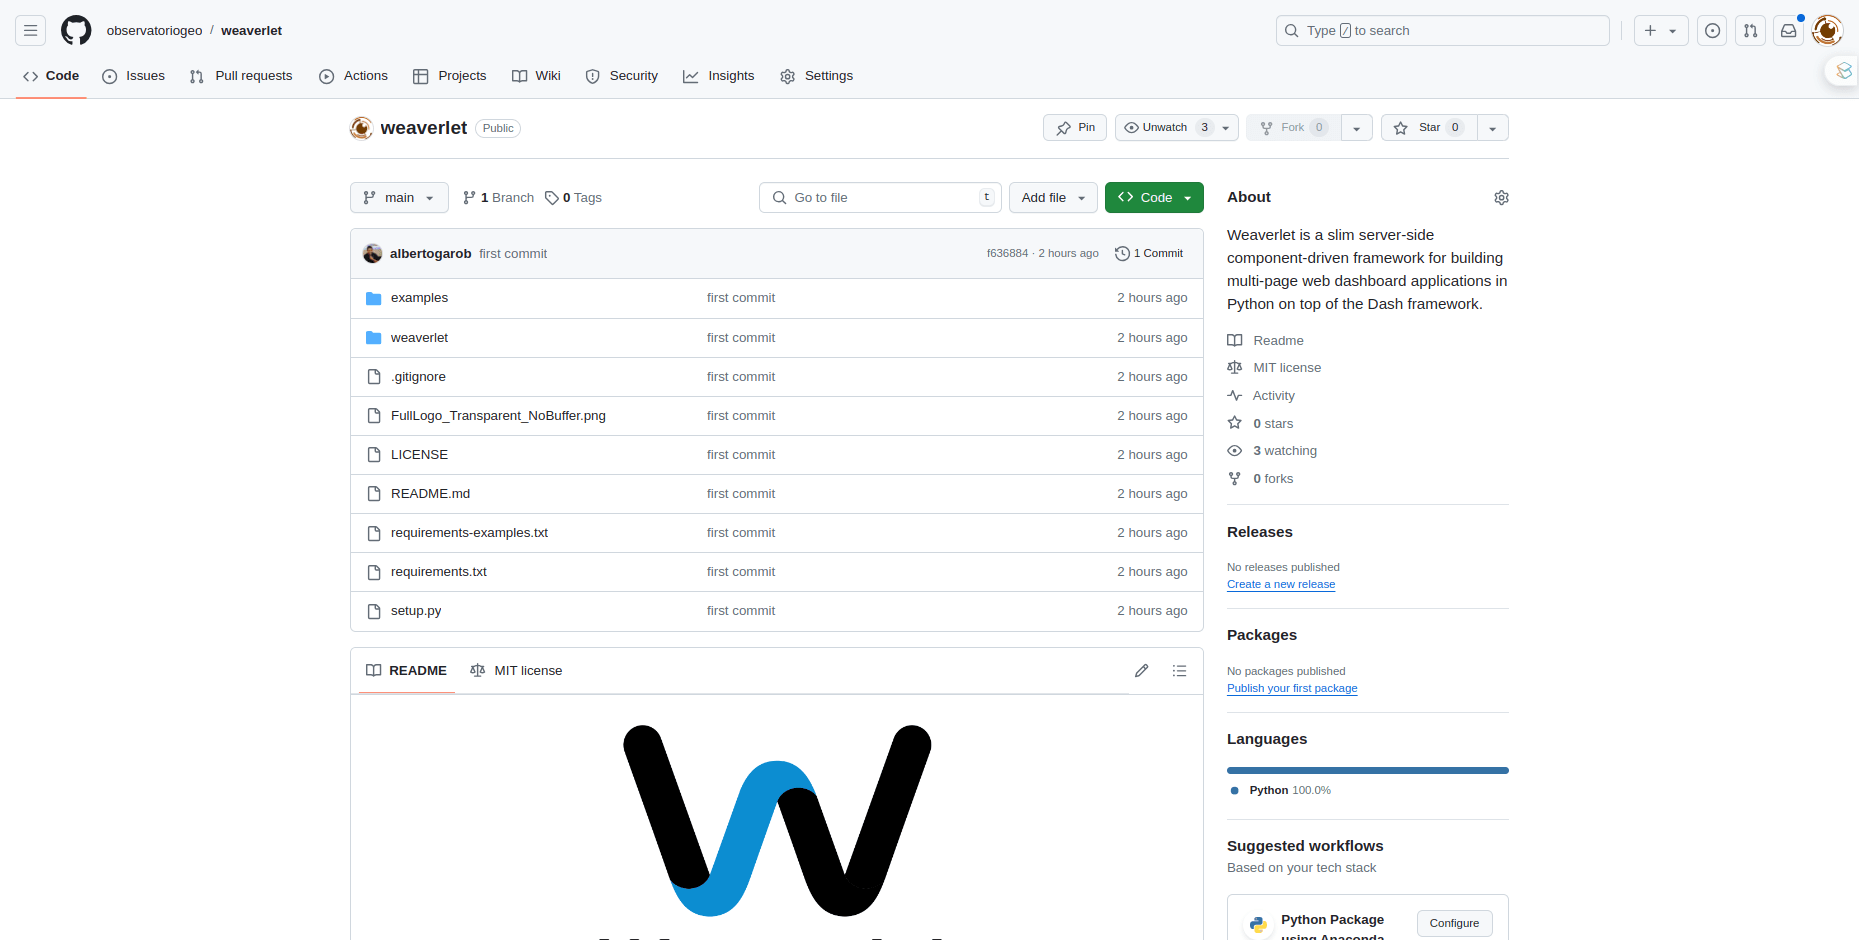Image resolution: width=1859 pixels, height=940 pixels.
Task: Focus the Go to file search field
Action: pyautogui.click(x=880, y=198)
